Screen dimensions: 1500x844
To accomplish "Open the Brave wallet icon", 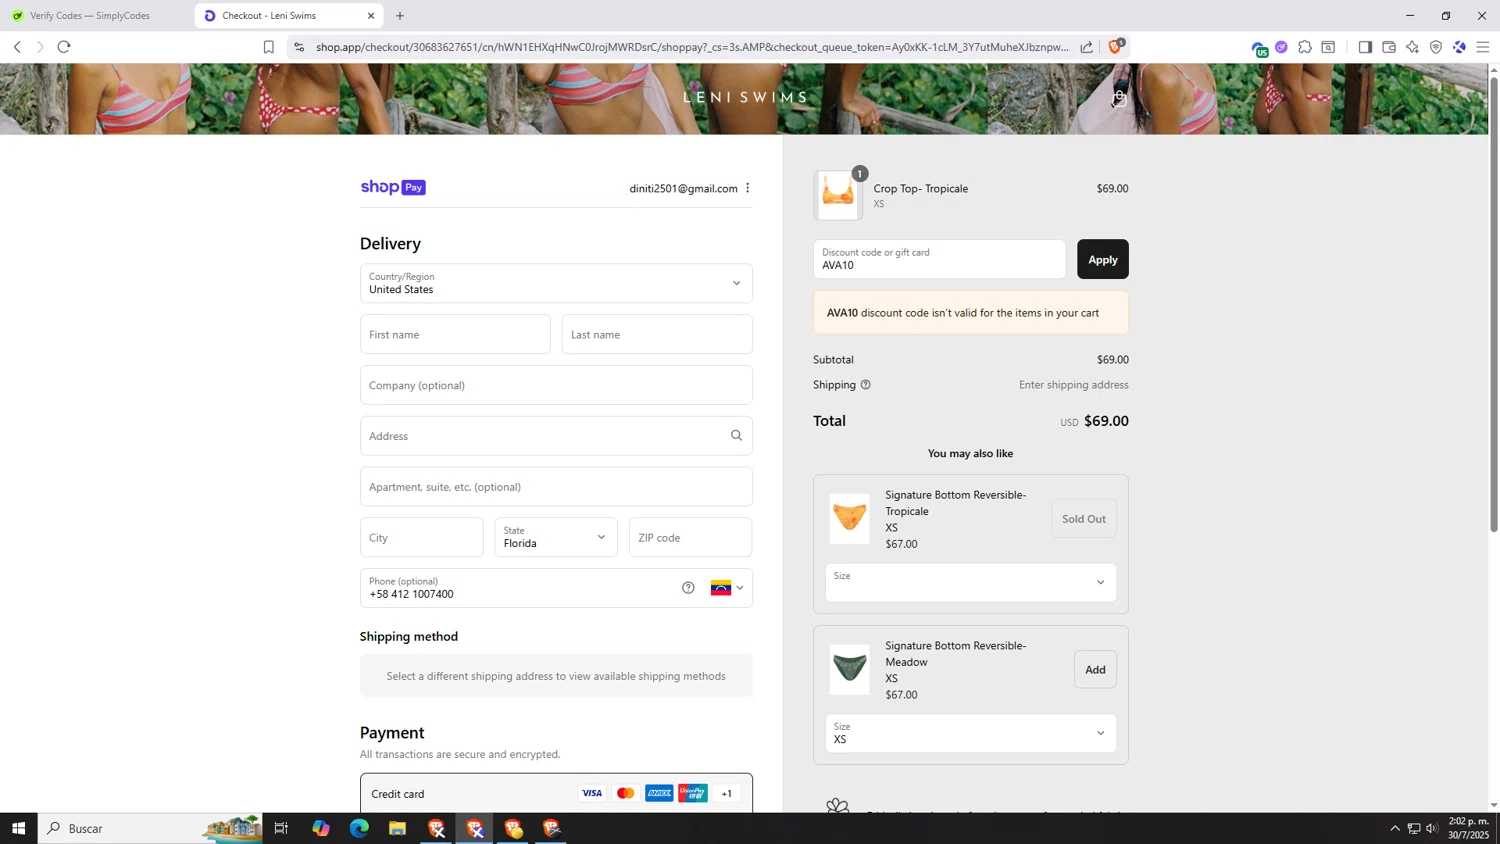I will (1389, 47).
